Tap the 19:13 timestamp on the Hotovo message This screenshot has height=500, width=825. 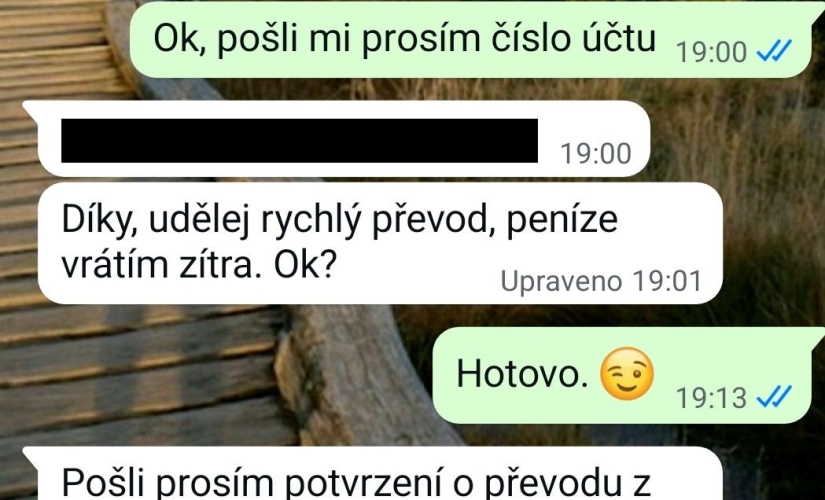point(711,397)
